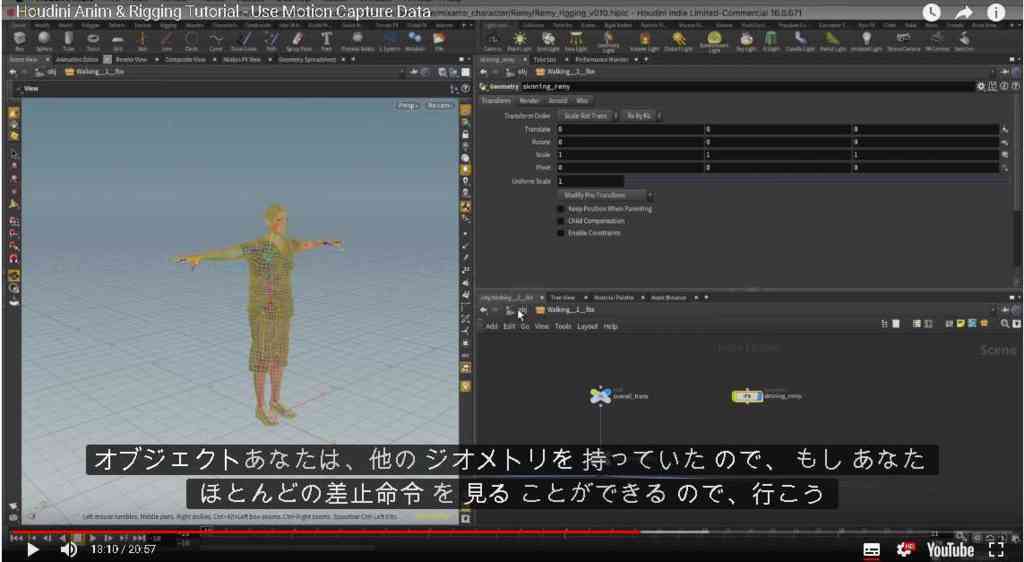Select the Draw Curve shelf tool
This screenshot has width=1024, height=562.
[244, 41]
